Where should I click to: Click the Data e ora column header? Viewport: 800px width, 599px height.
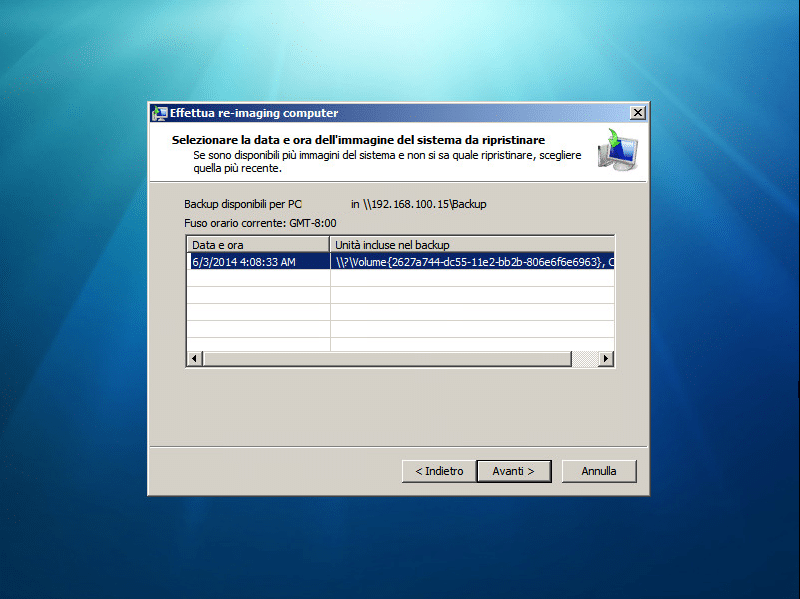point(258,244)
